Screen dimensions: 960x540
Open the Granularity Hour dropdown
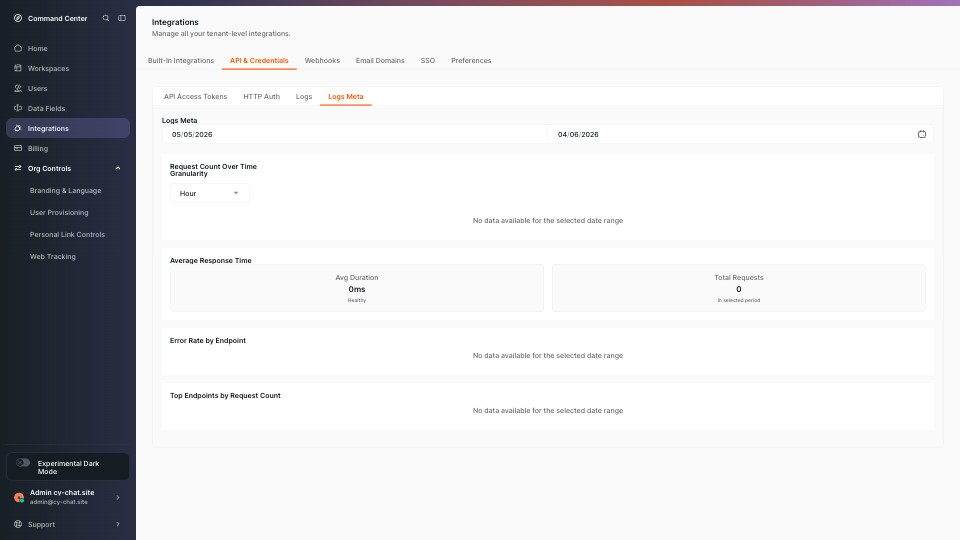click(x=209, y=193)
